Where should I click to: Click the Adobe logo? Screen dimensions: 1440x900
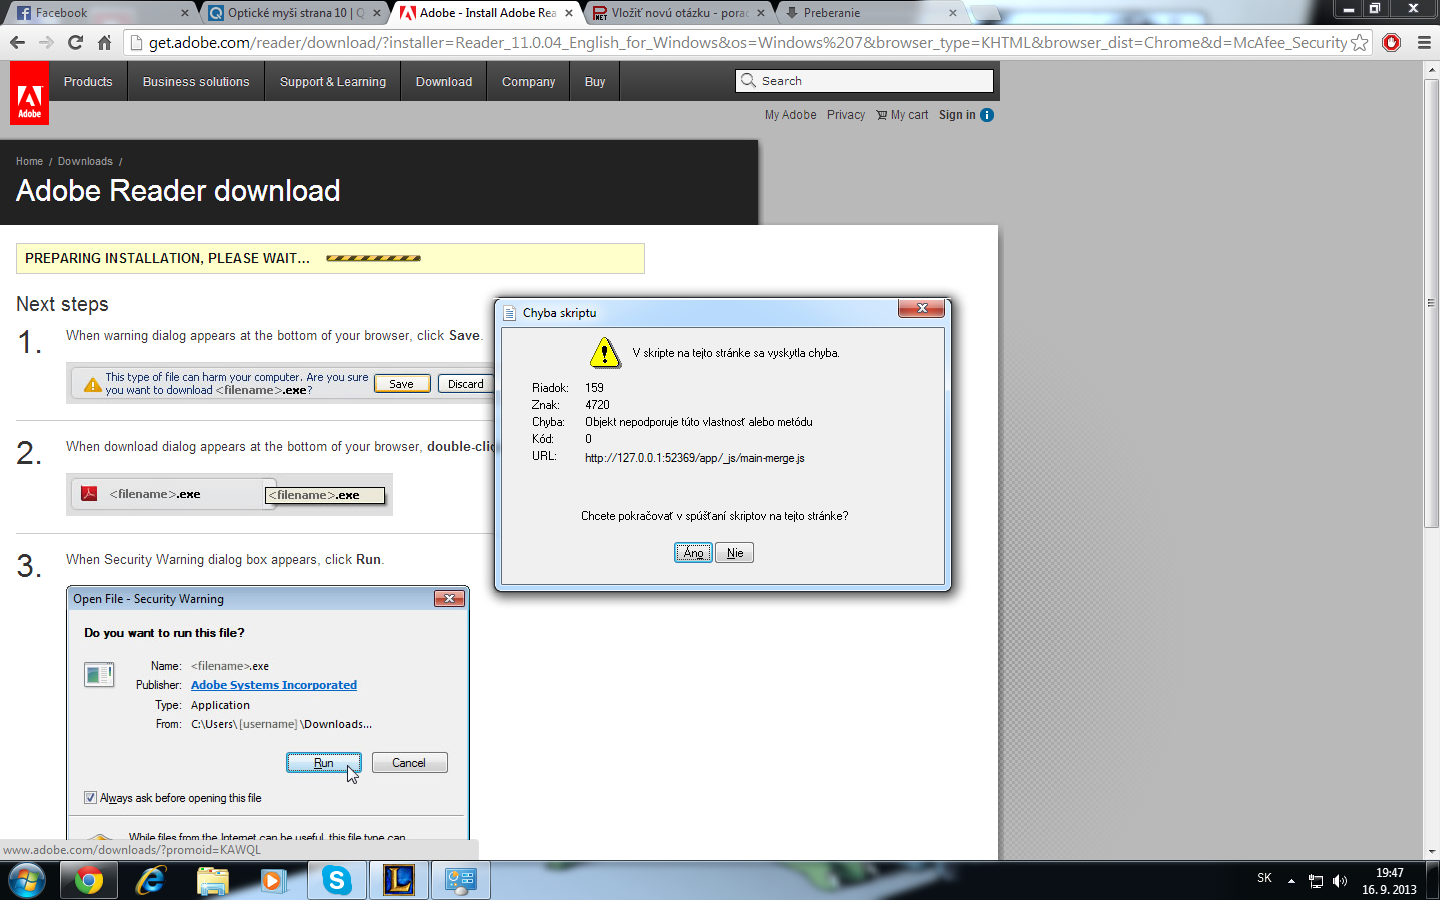(29, 93)
